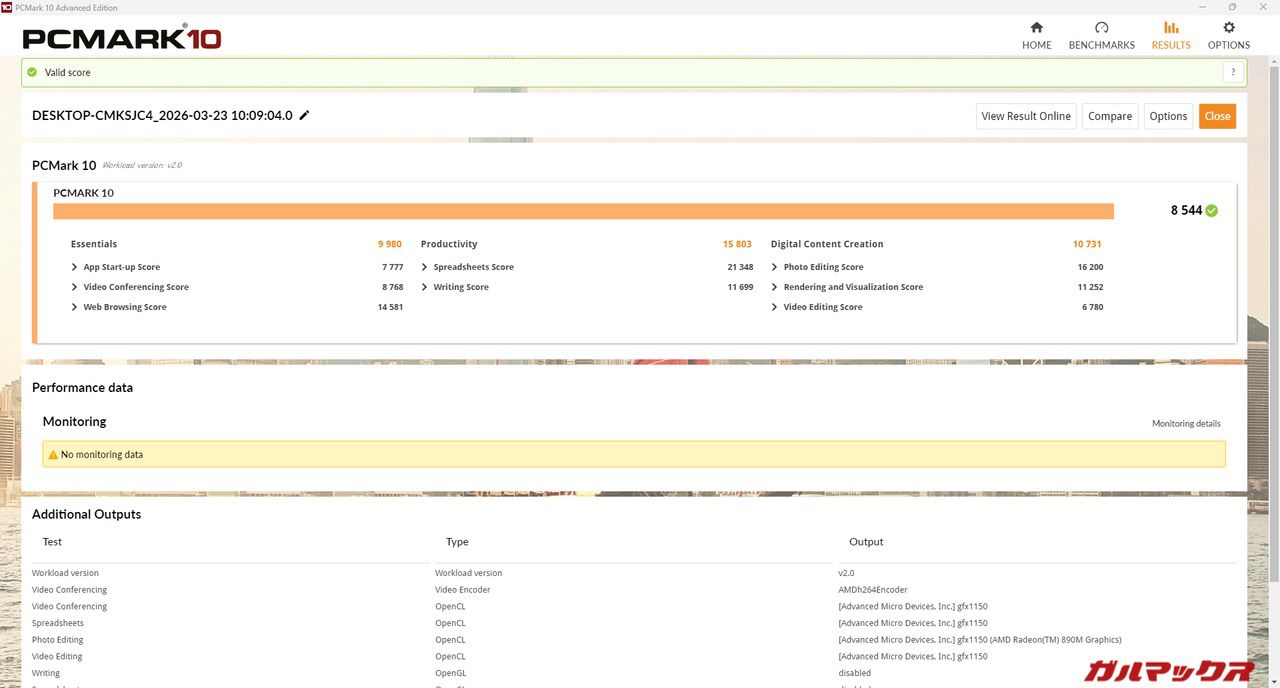Expand the Writing Score row
1280x688 pixels.
click(x=425, y=287)
